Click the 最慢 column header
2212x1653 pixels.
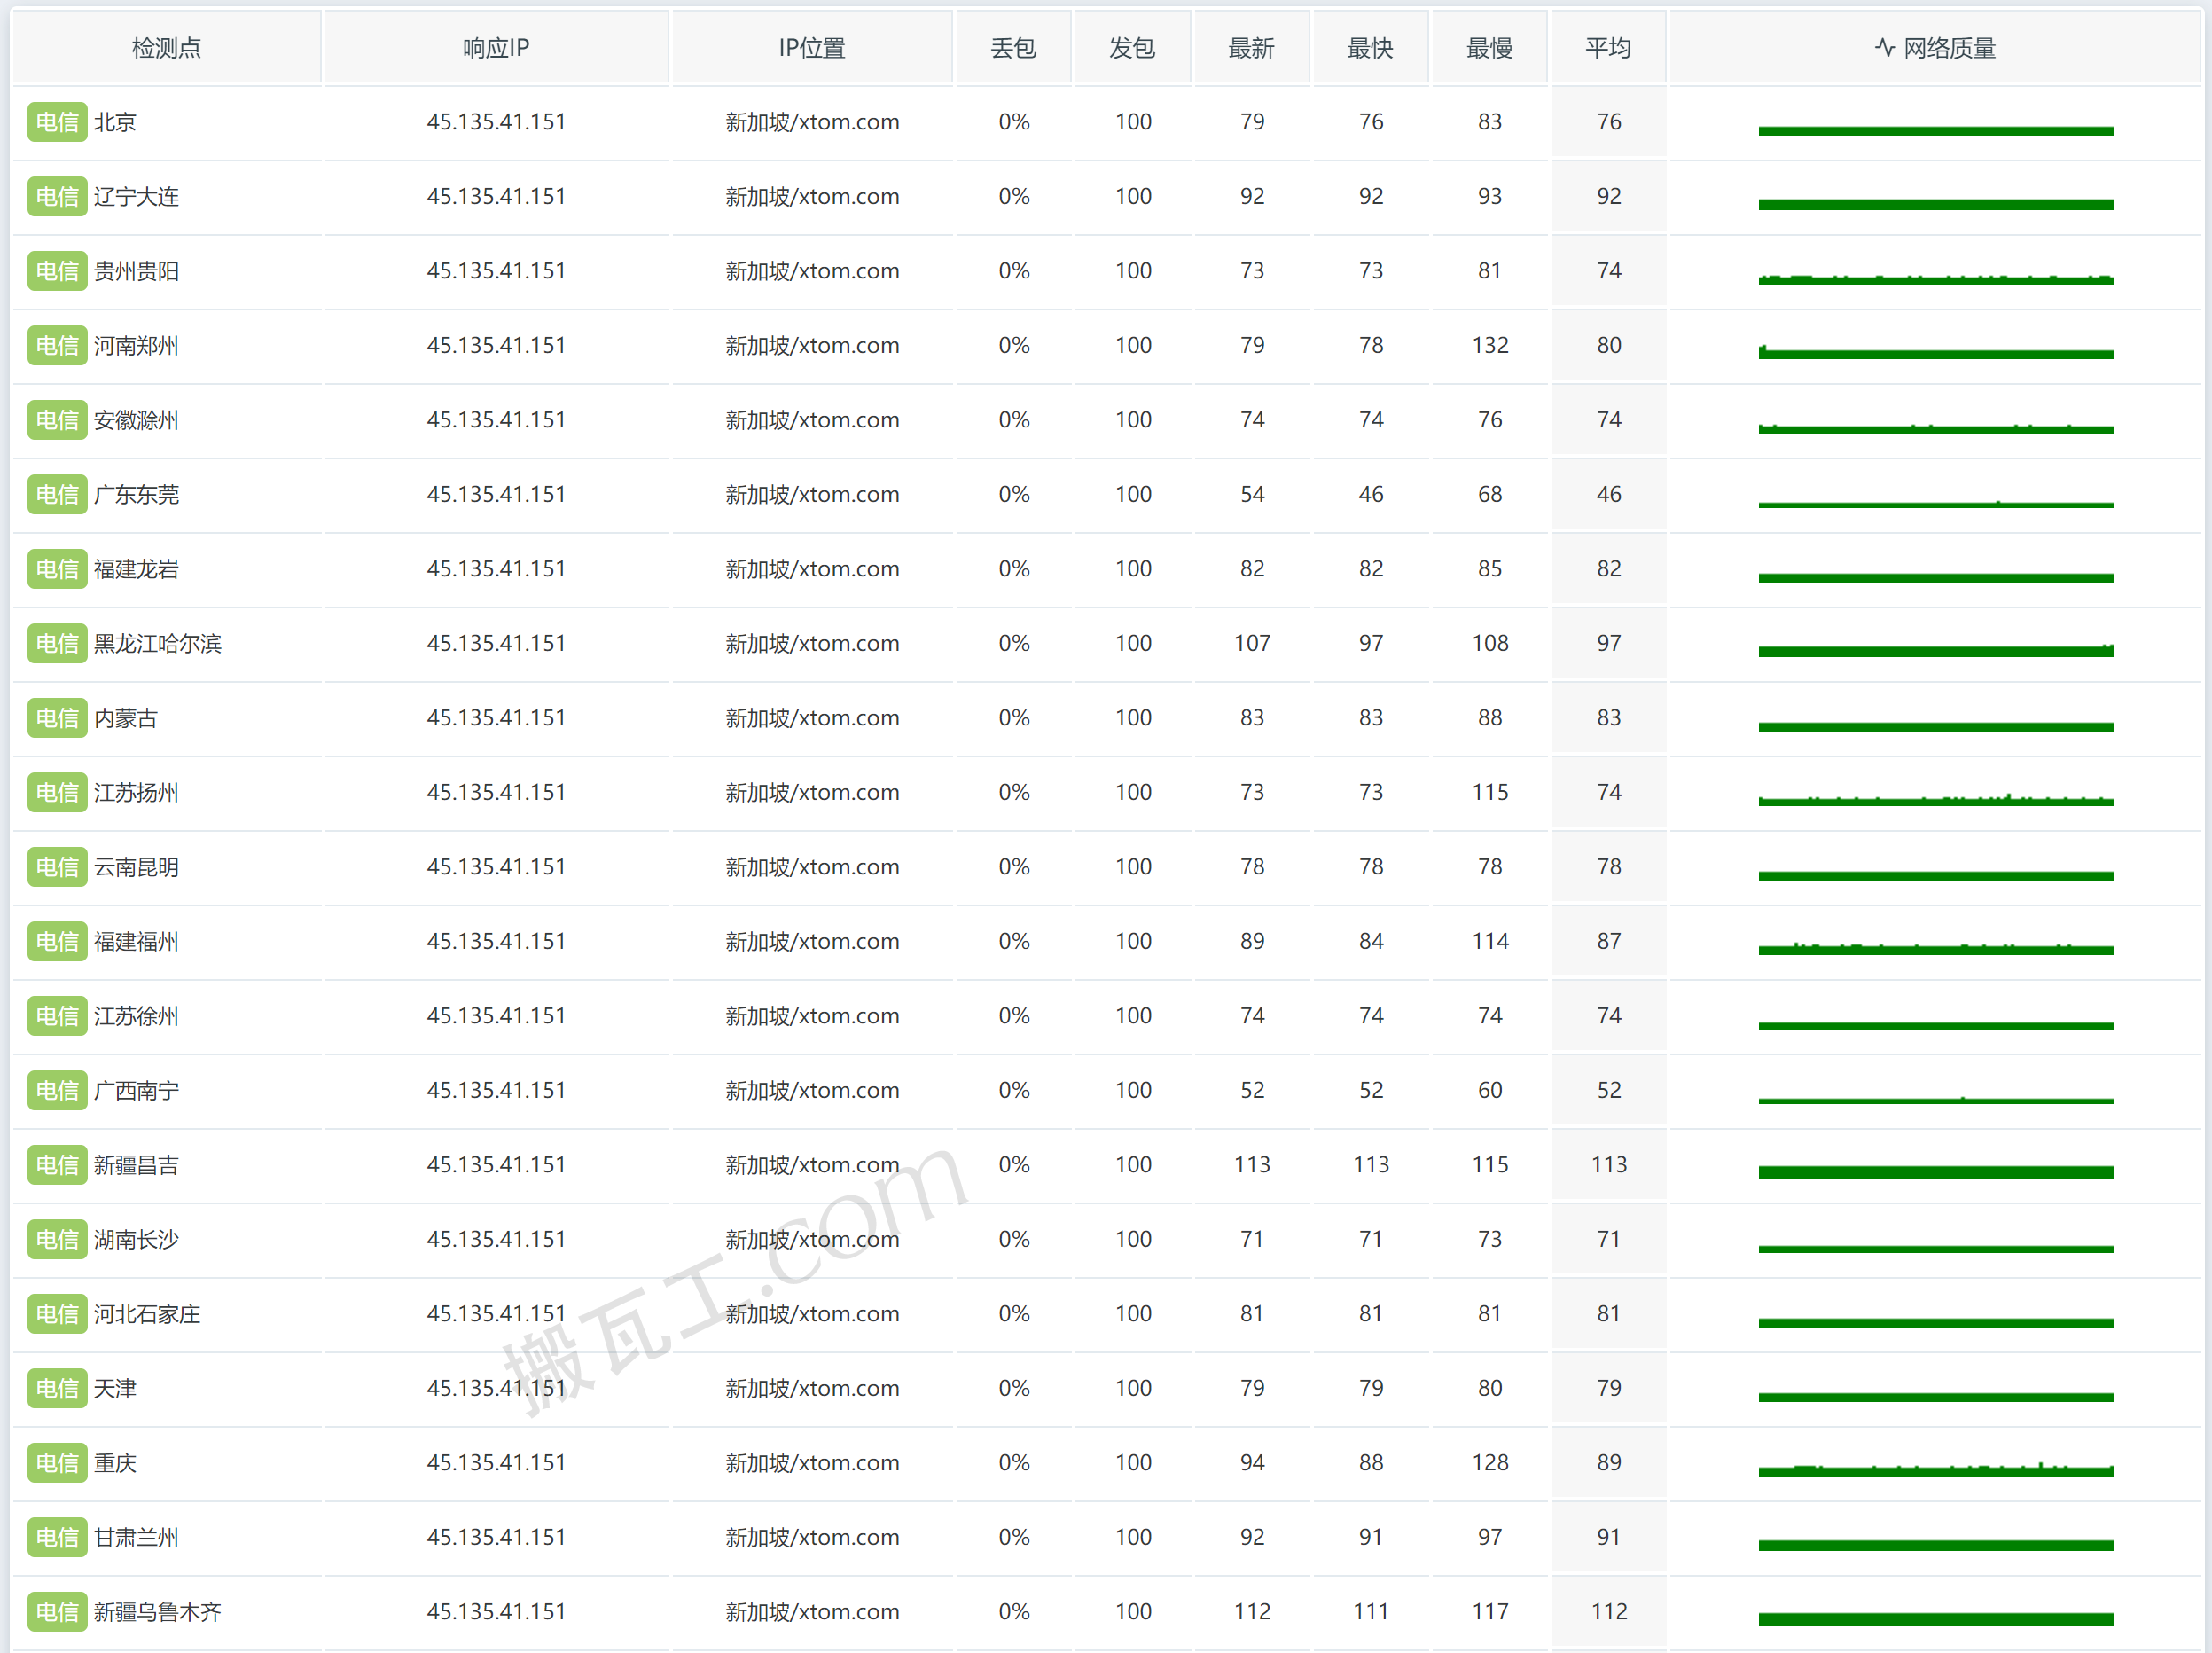pyautogui.click(x=1489, y=48)
